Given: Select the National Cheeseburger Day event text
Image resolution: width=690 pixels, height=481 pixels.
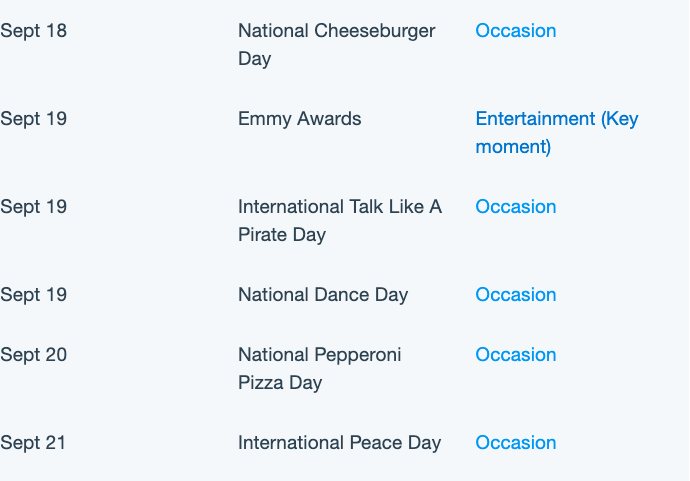Looking at the screenshot, I should pyautogui.click(x=337, y=44).
